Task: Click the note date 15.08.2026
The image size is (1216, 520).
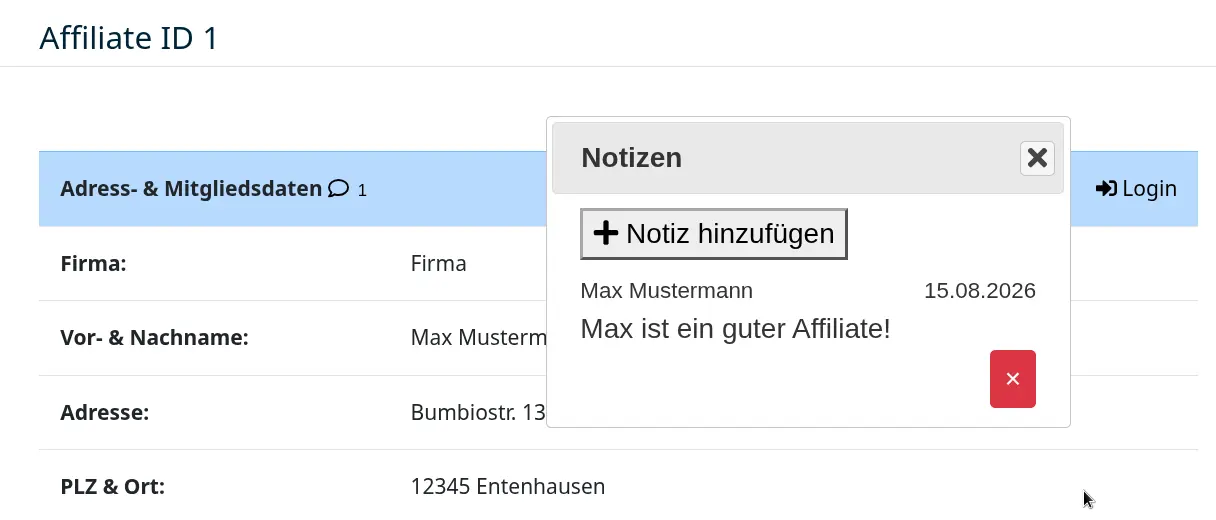Action: click(980, 291)
